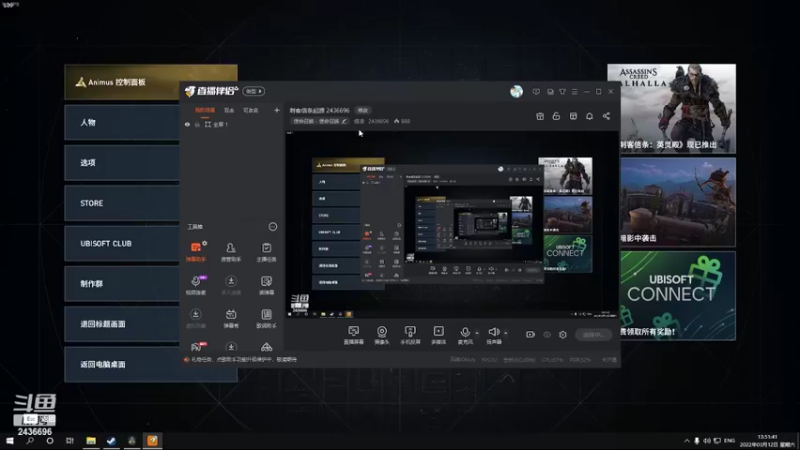This screenshot has height=450, width=800.
Task: Toggle the preview eye beside the settings gear
Action: click(547, 335)
